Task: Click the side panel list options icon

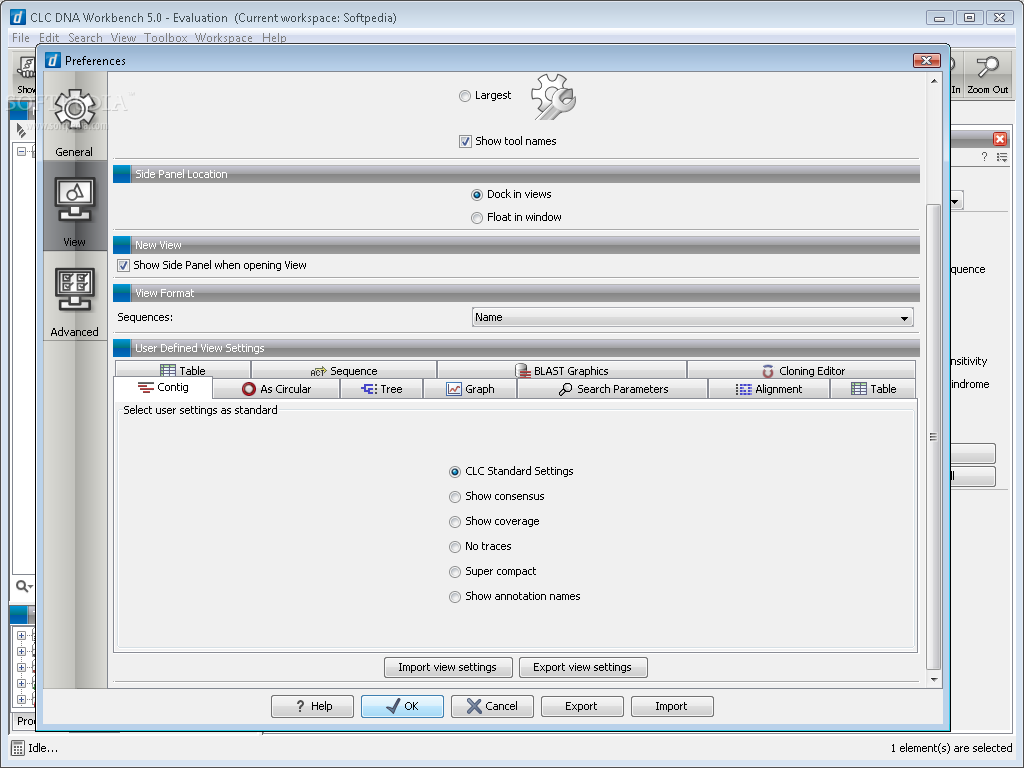Action: [1002, 157]
